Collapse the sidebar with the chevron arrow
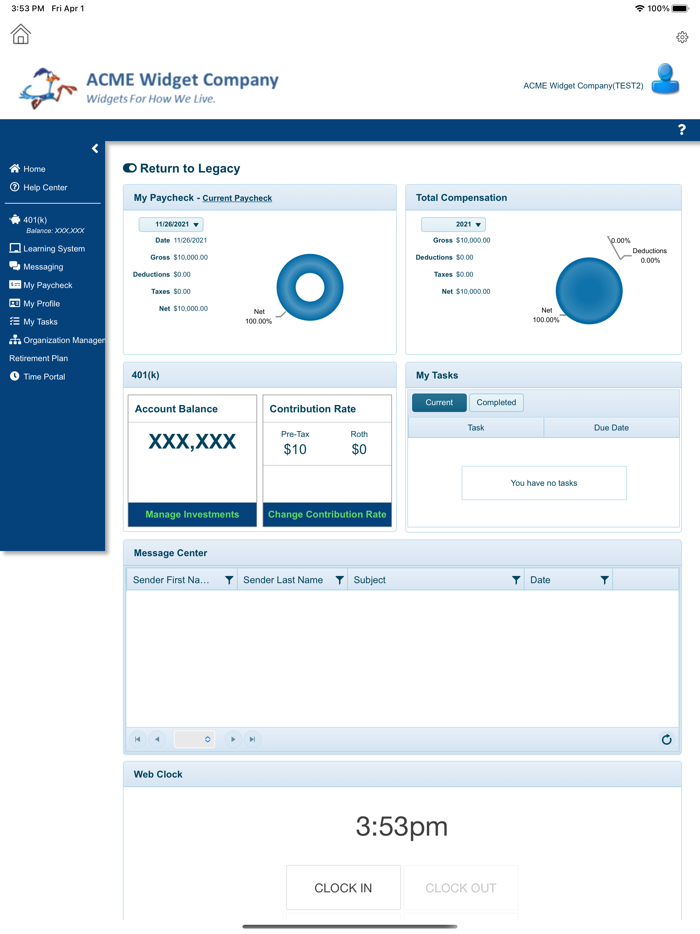Screen dimensions: 700x934 95,148
